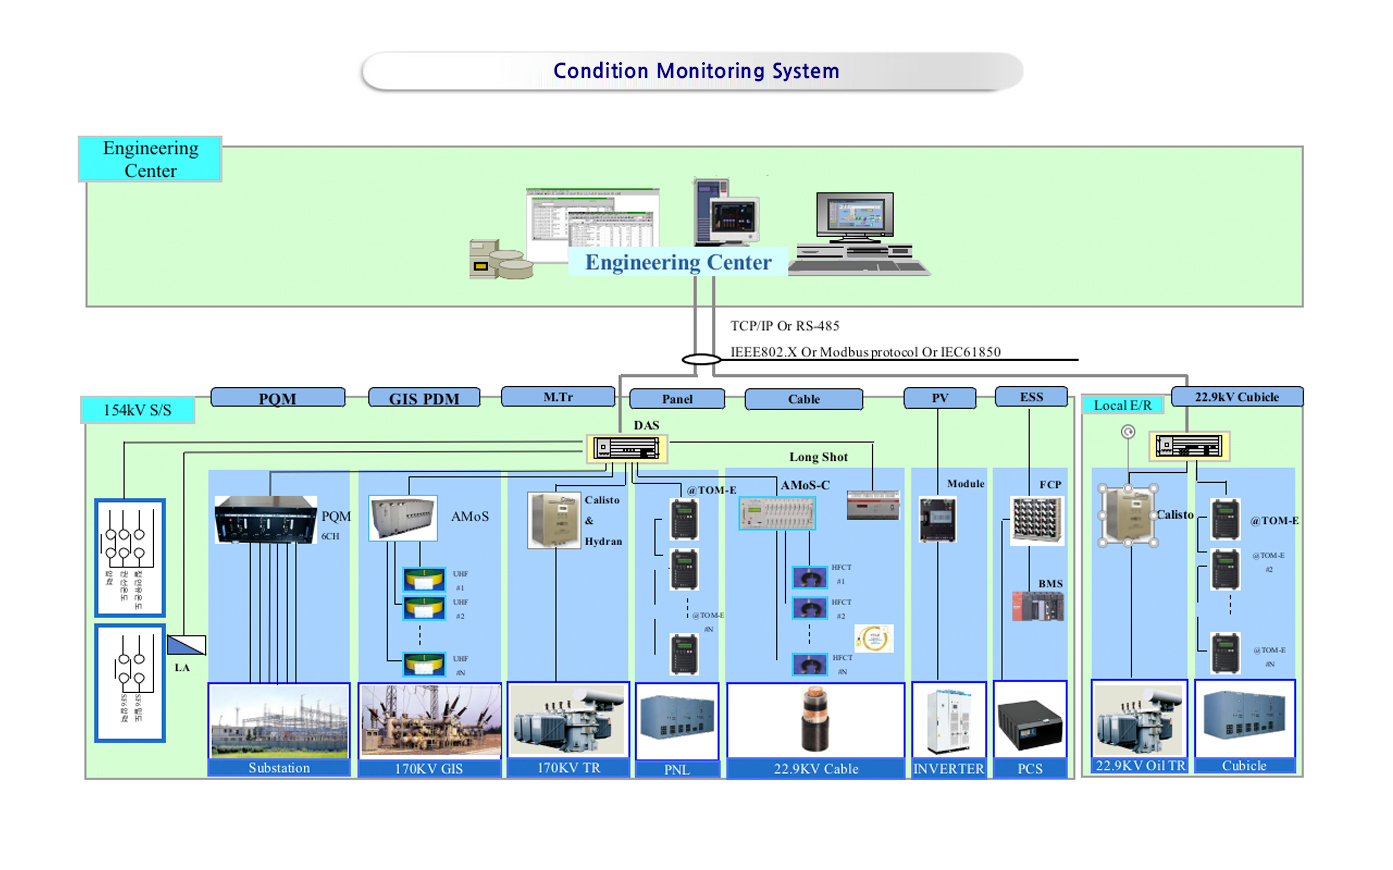Select the ESS header tab
The height and width of the screenshot is (870, 1393).
tap(1031, 397)
